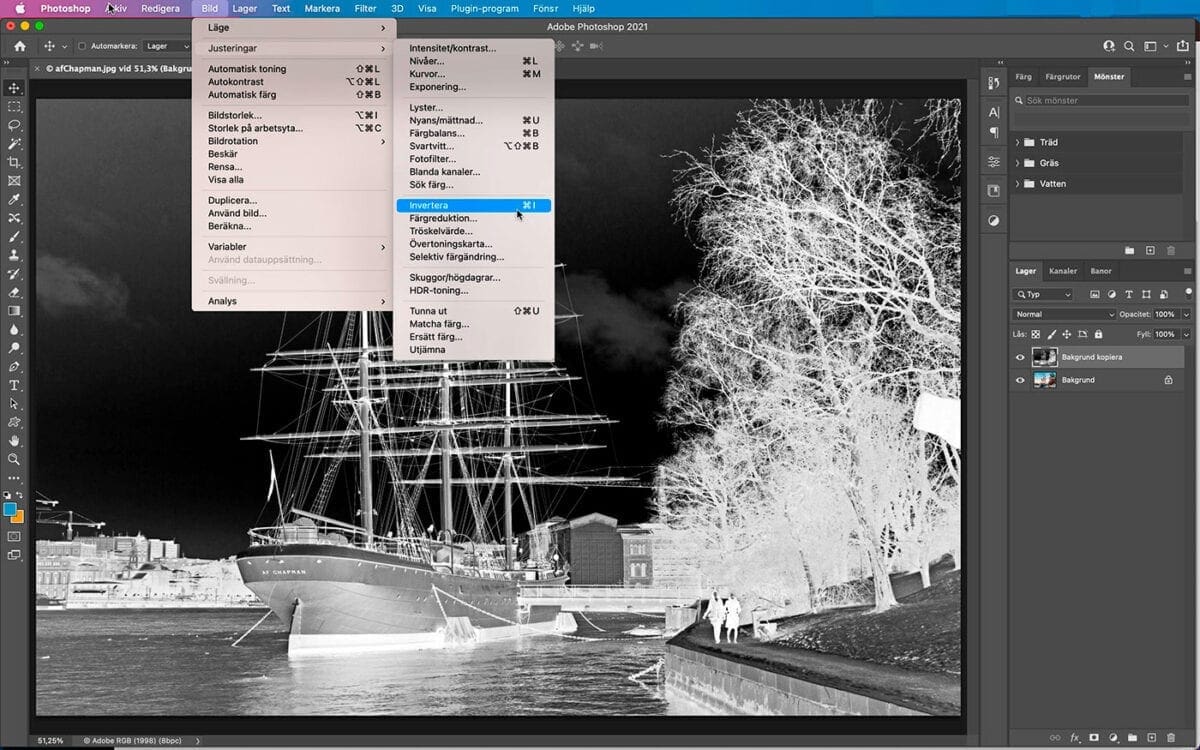Open the Opacitet dropdown arrow
This screenshot has width=1200, height=750.
[1186, 314]
